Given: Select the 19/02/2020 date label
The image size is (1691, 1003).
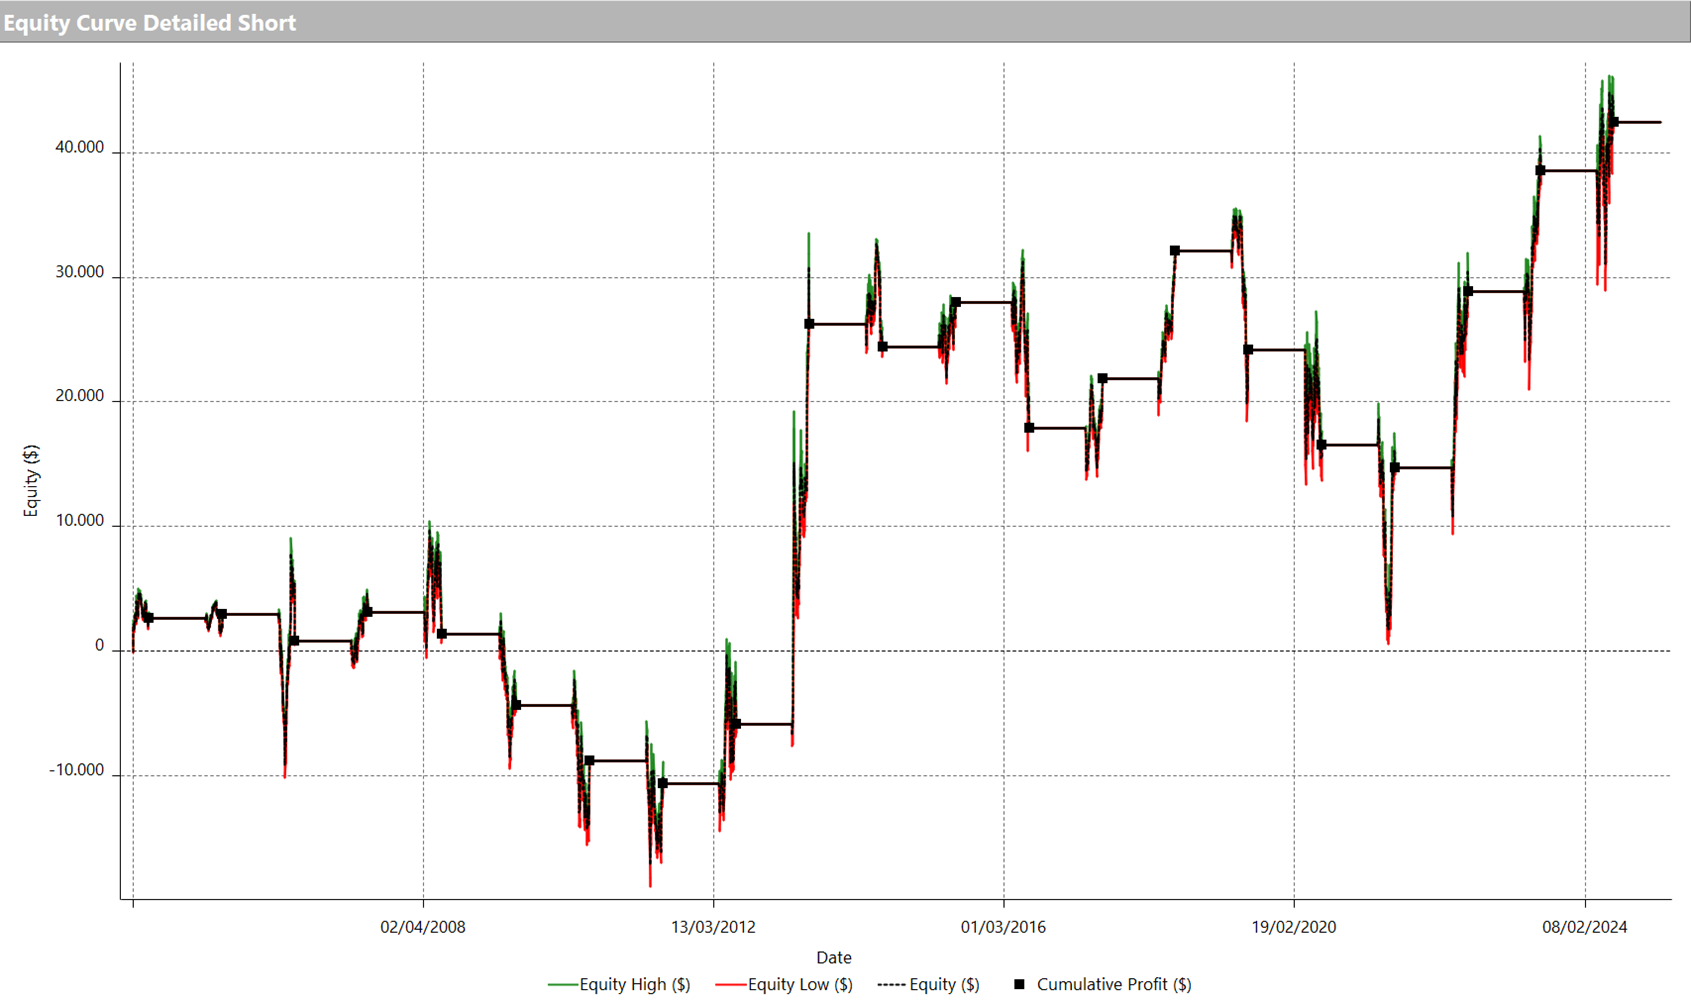Looking at the screenshot, I should 1293,927.
